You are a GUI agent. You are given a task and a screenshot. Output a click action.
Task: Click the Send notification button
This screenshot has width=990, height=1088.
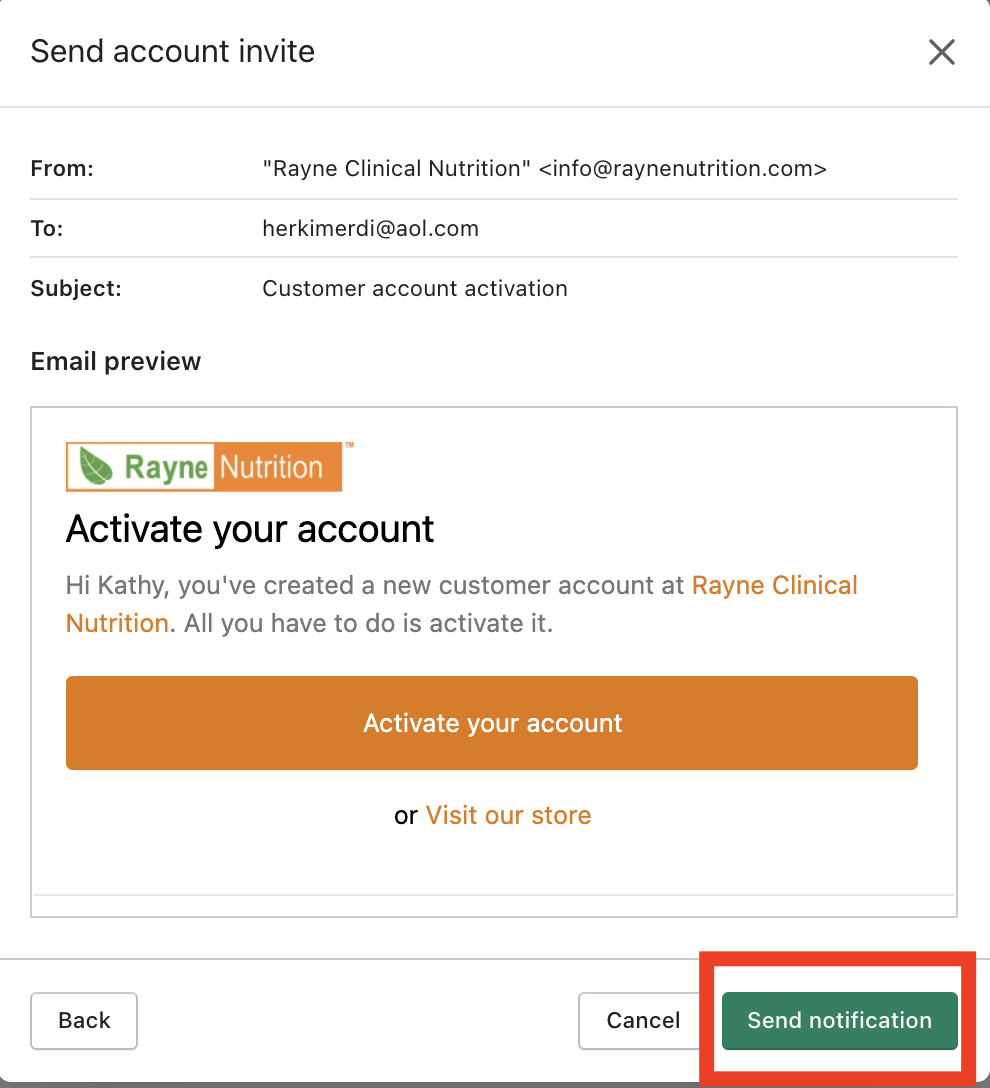pos(839,1020)
